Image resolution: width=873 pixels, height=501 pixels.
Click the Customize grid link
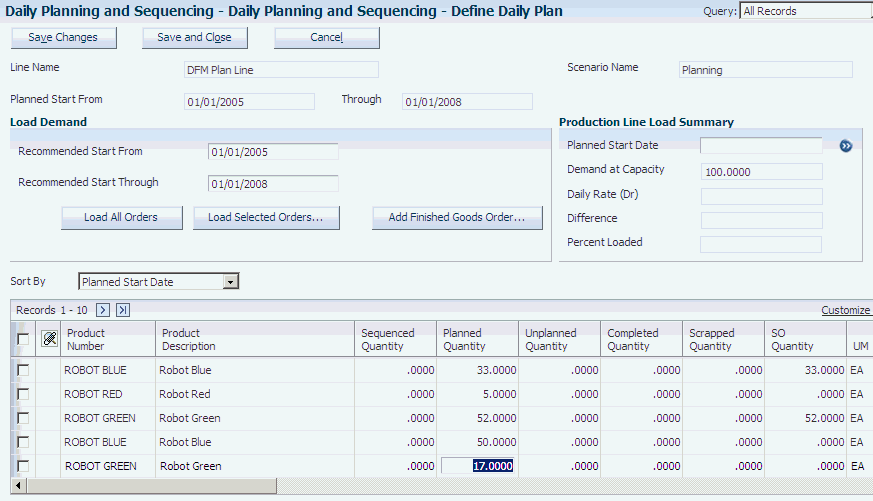pyautogui.click(x=845, y=311)
